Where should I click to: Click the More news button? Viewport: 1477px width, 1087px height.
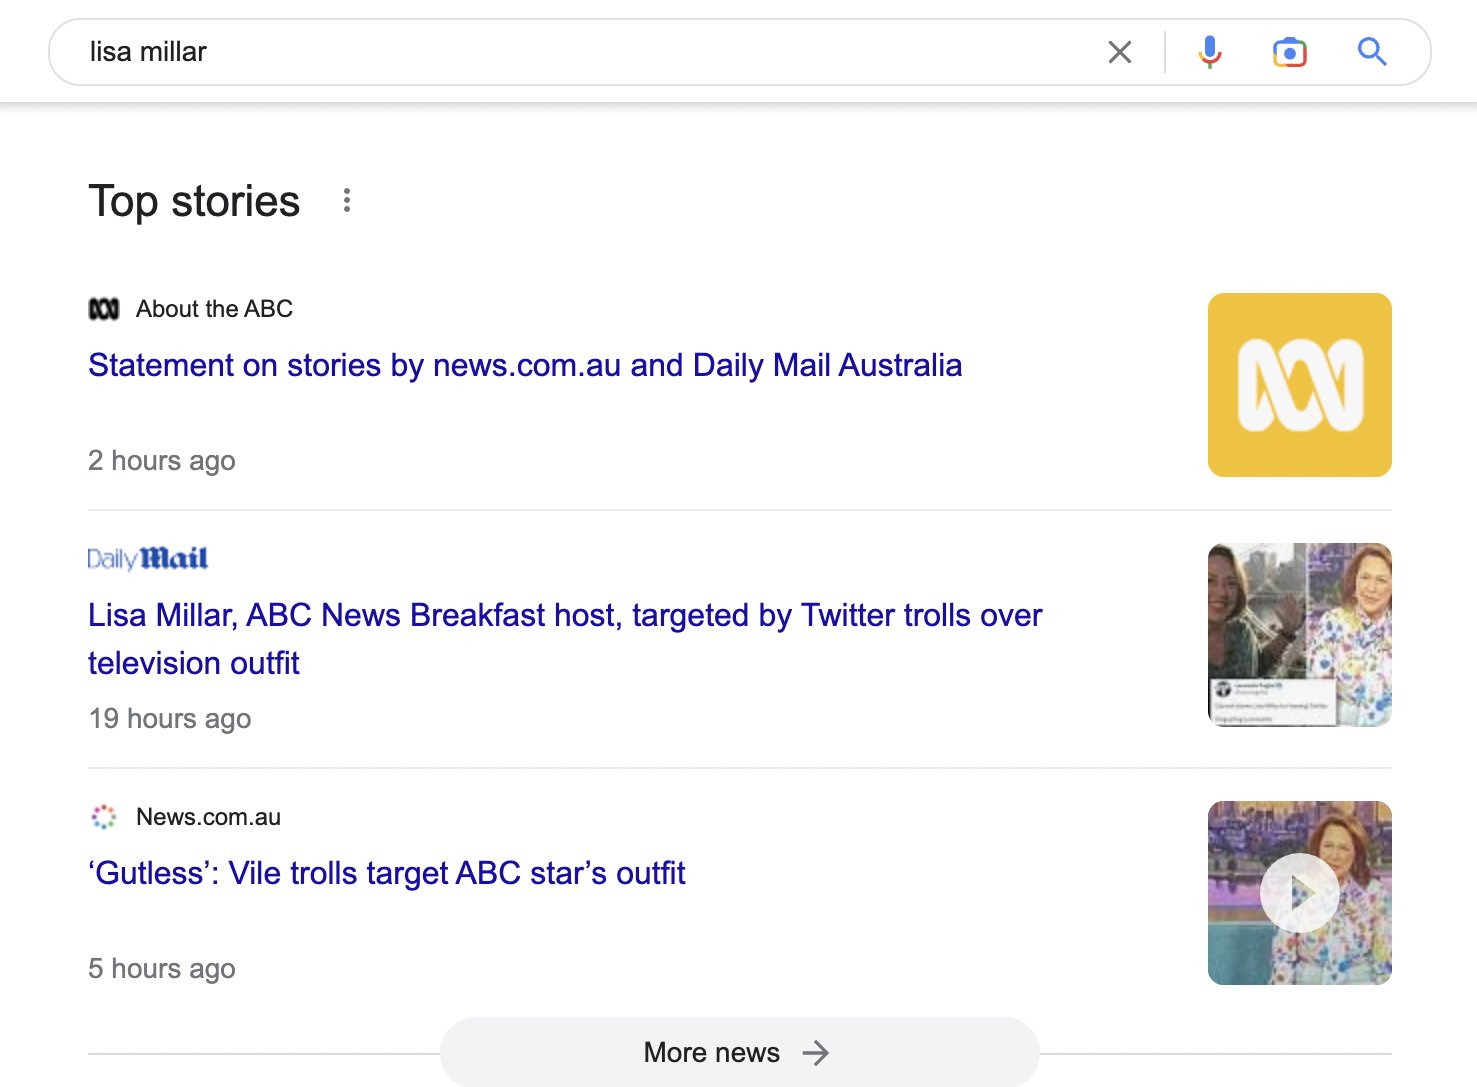coord(740,1052)
